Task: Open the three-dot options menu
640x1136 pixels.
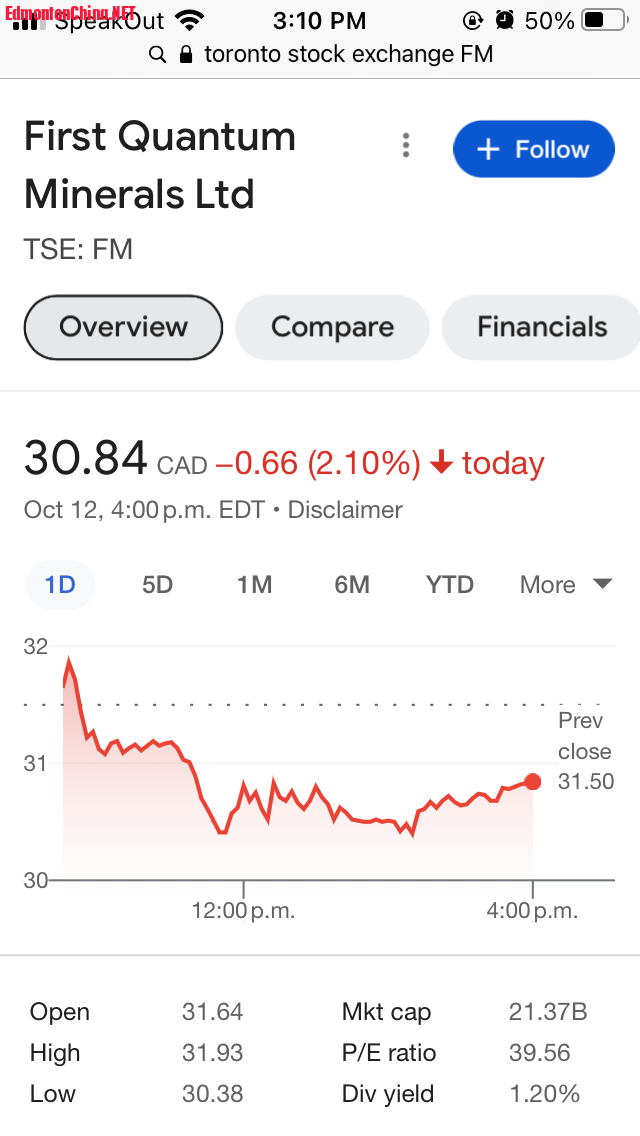Action: (406, 146)
